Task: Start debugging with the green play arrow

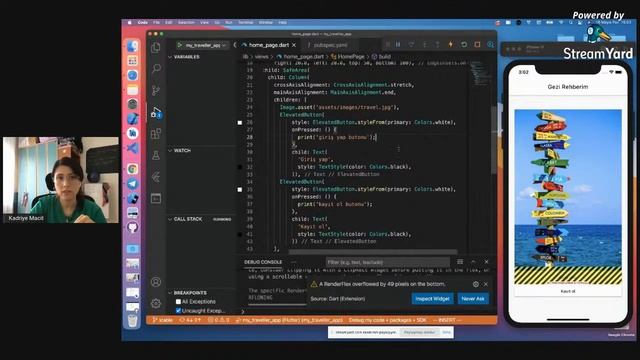Action: [x=180, y=45]
